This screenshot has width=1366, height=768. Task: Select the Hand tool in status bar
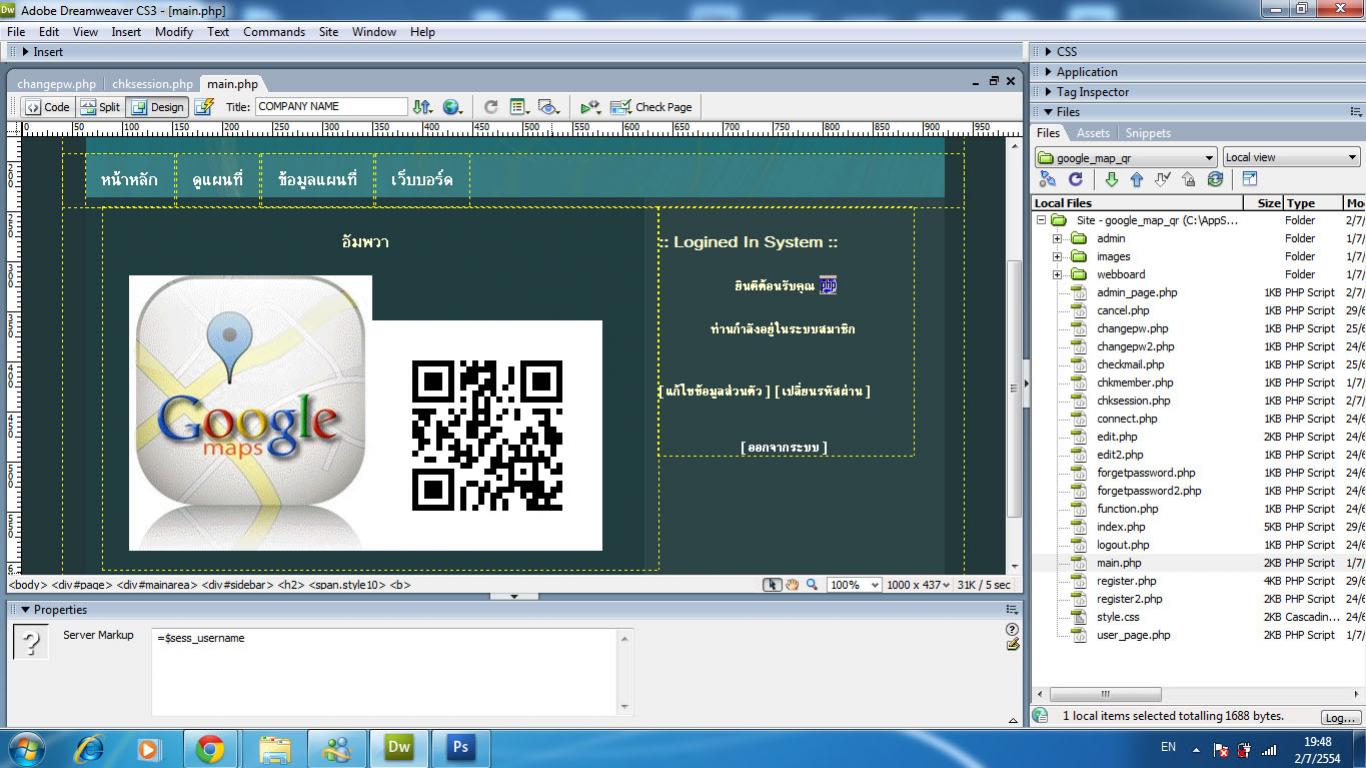[x=791, y=585]
